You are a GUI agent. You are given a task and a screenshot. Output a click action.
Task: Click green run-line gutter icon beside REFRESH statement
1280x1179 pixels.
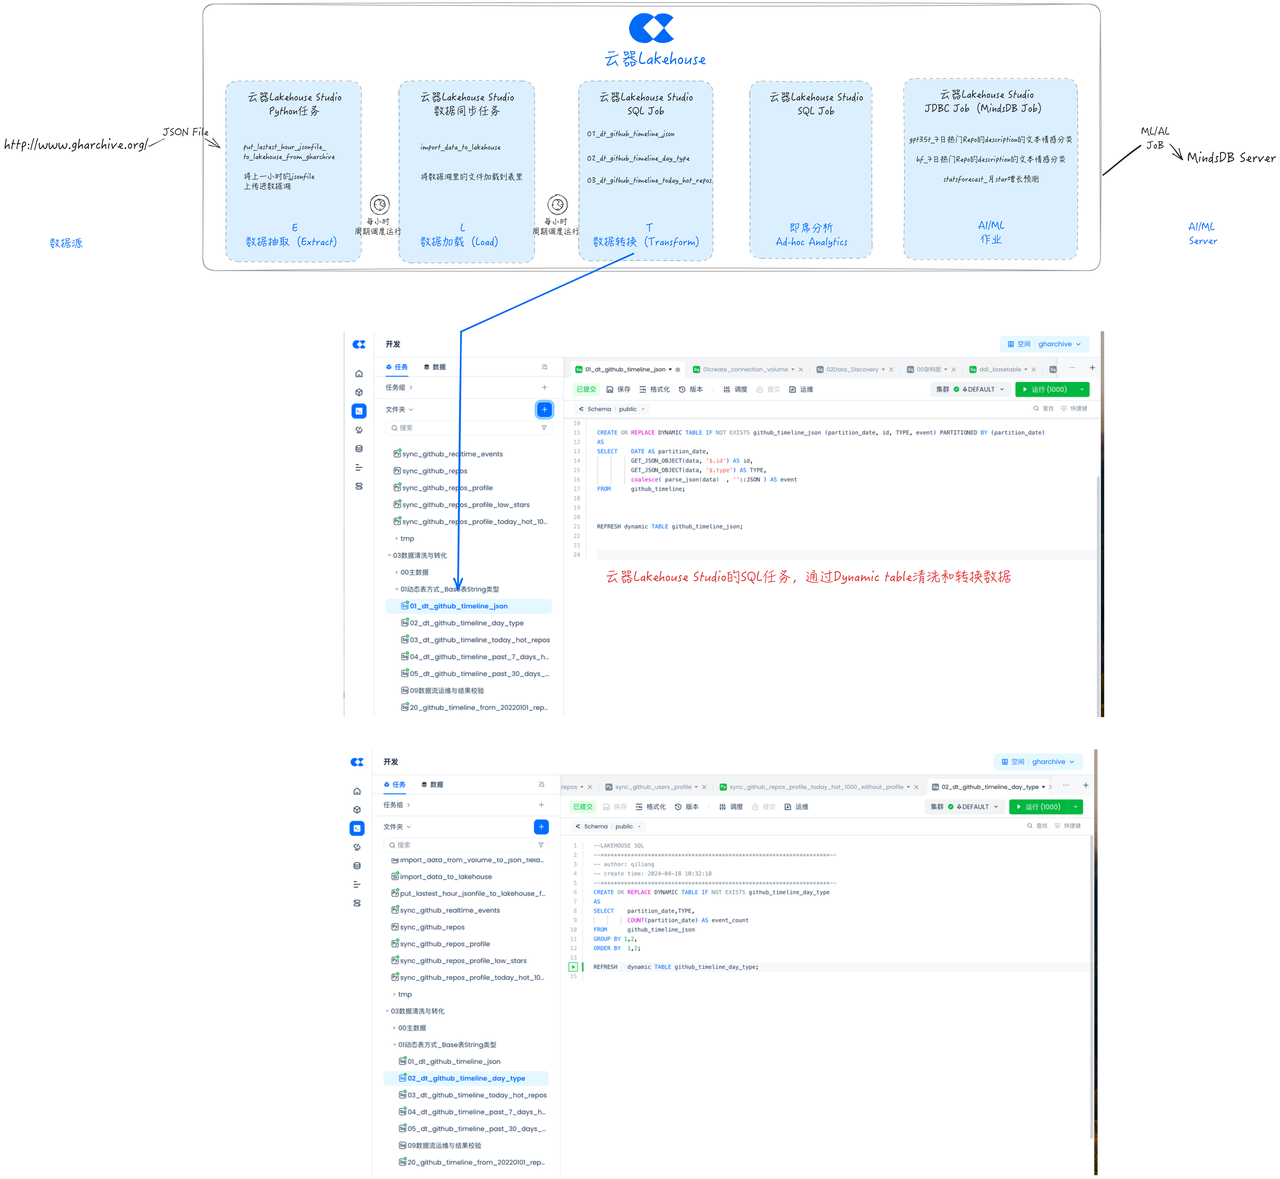click(573, 967)
